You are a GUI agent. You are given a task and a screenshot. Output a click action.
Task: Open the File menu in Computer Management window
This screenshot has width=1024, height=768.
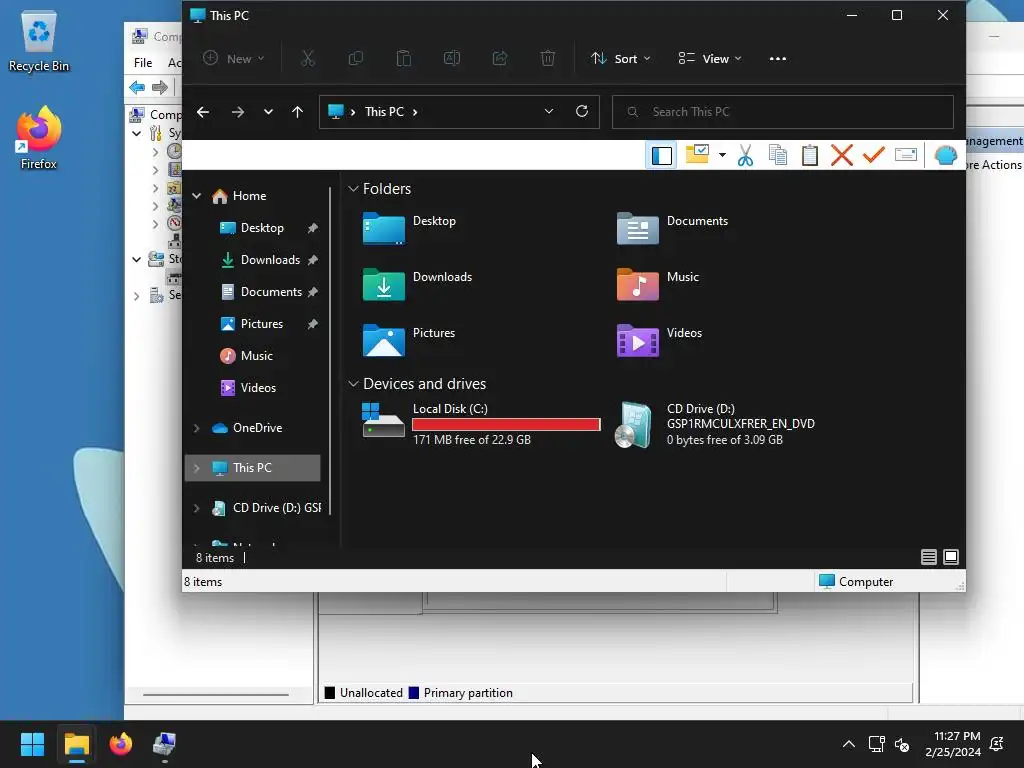pyautogui.click(x=143, y=63)
